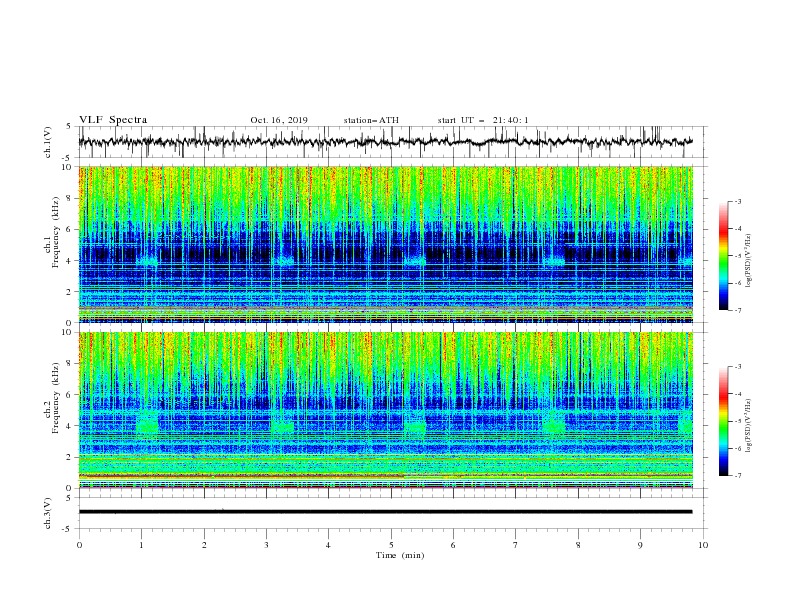Screen dimensions: 792x612
Task: Click the lower colorbar "log(PSD)(V²/Hz)" label
Action: click(x=748, y=426)
